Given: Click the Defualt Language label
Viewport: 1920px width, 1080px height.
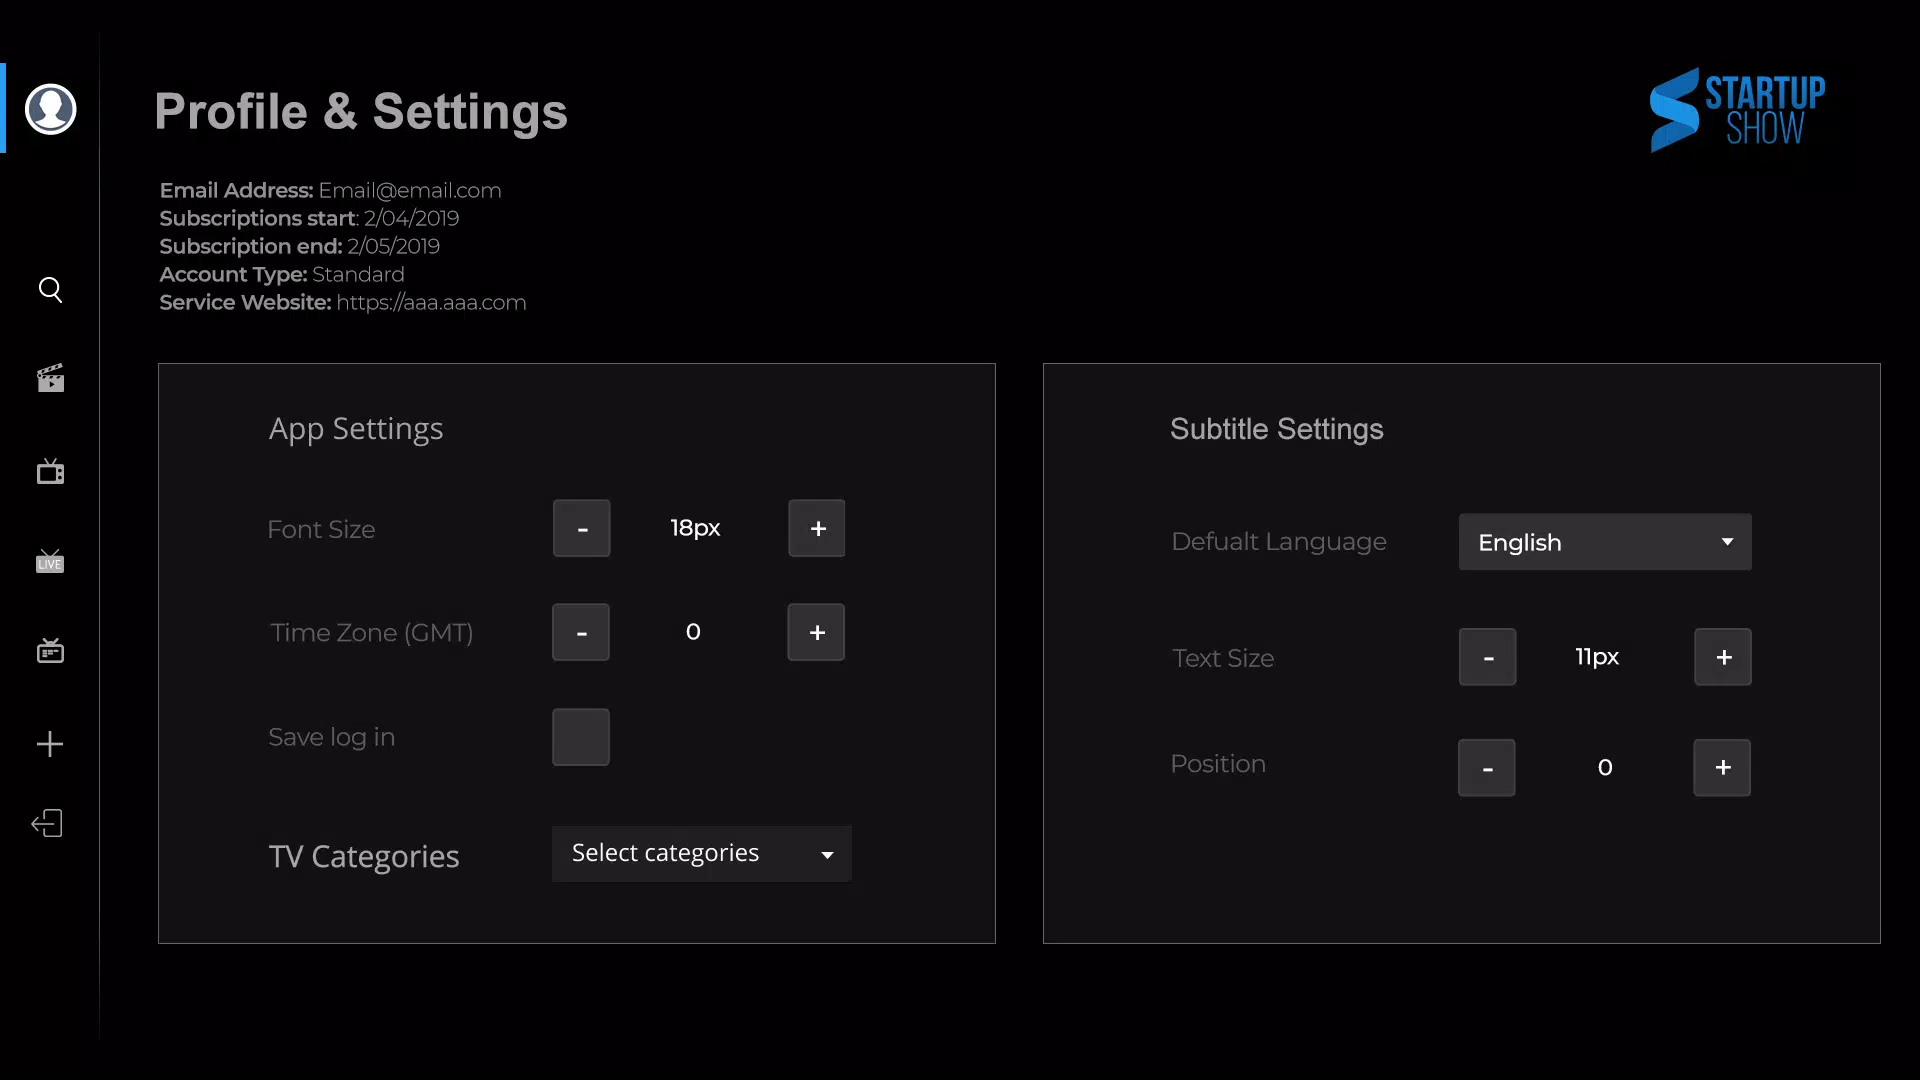Looking at the screenshot, I should (x=1279, y=542).
